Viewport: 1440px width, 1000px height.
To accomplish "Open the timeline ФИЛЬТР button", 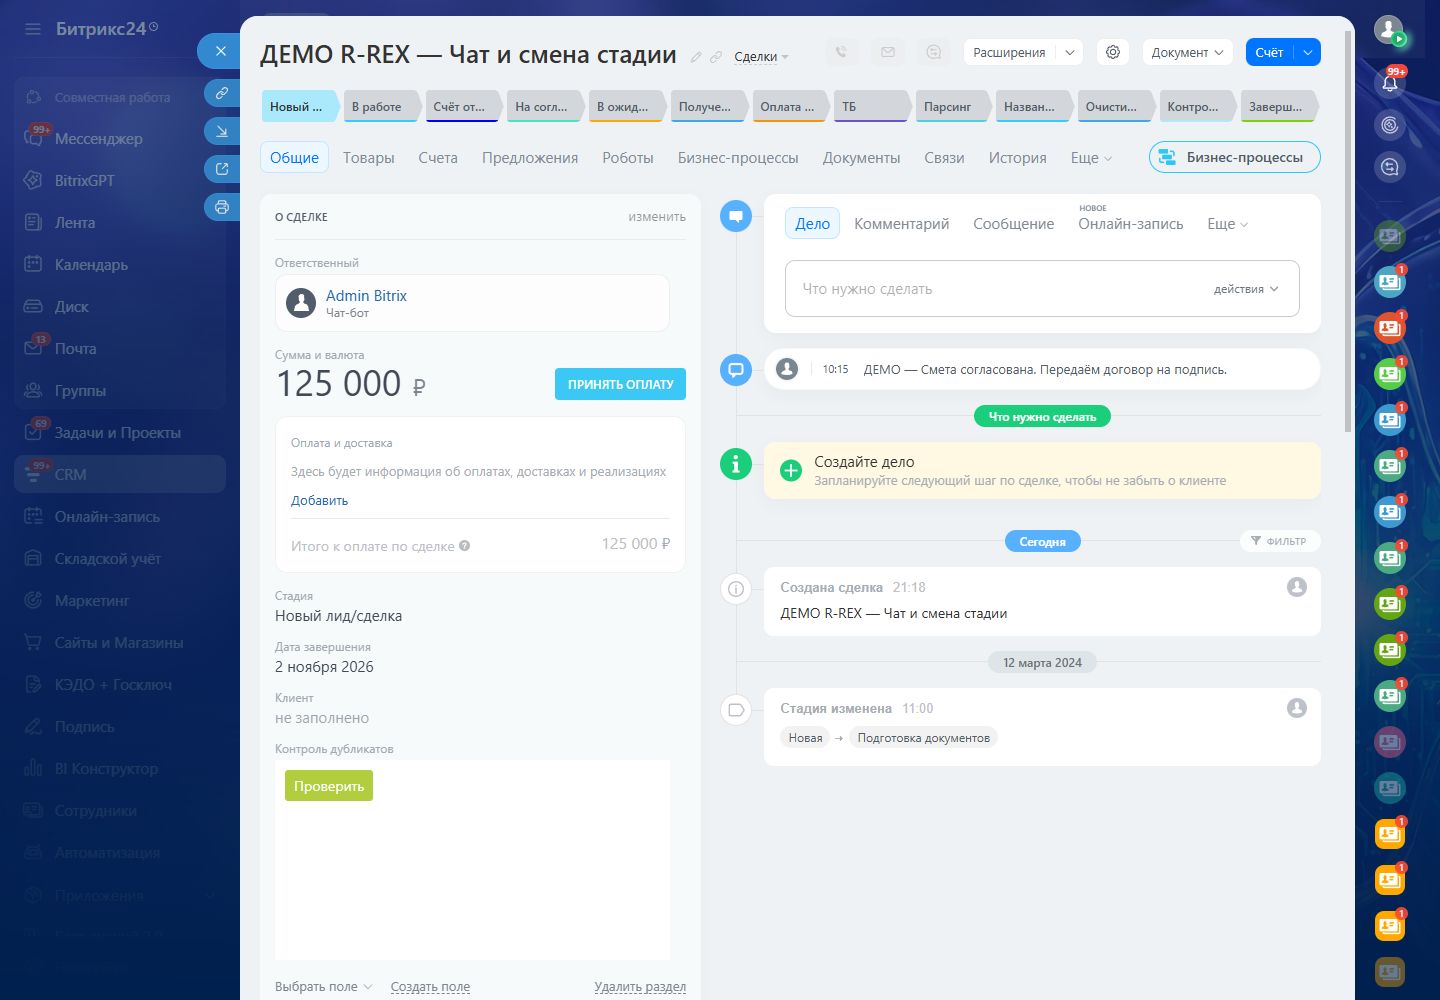I will pyautogui.click(x=1280, y=541).
